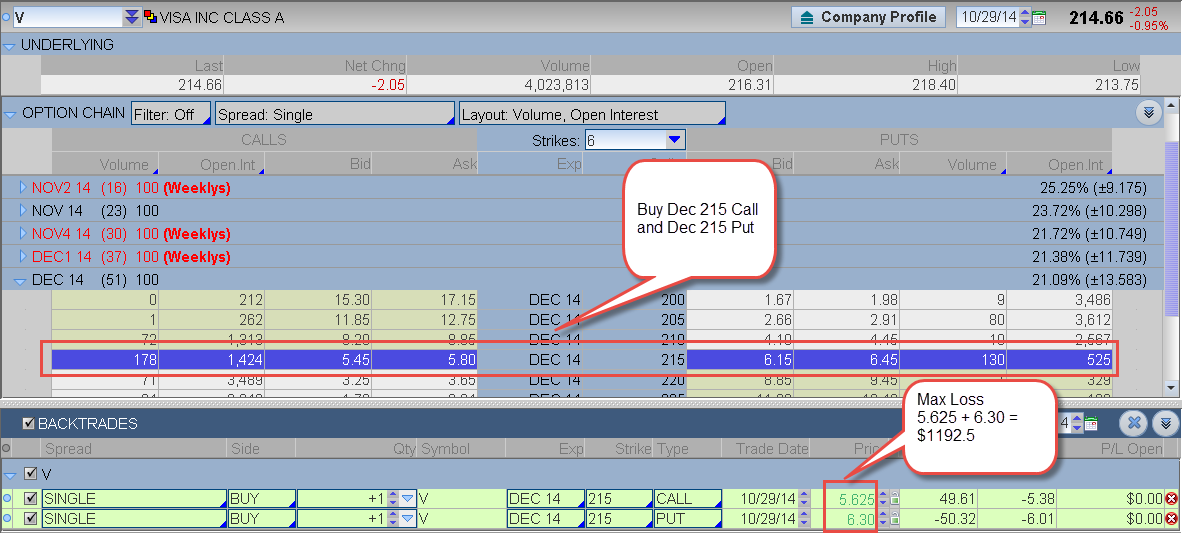Uncheck the BUY PUT trade checkbox

pos(31,519)
